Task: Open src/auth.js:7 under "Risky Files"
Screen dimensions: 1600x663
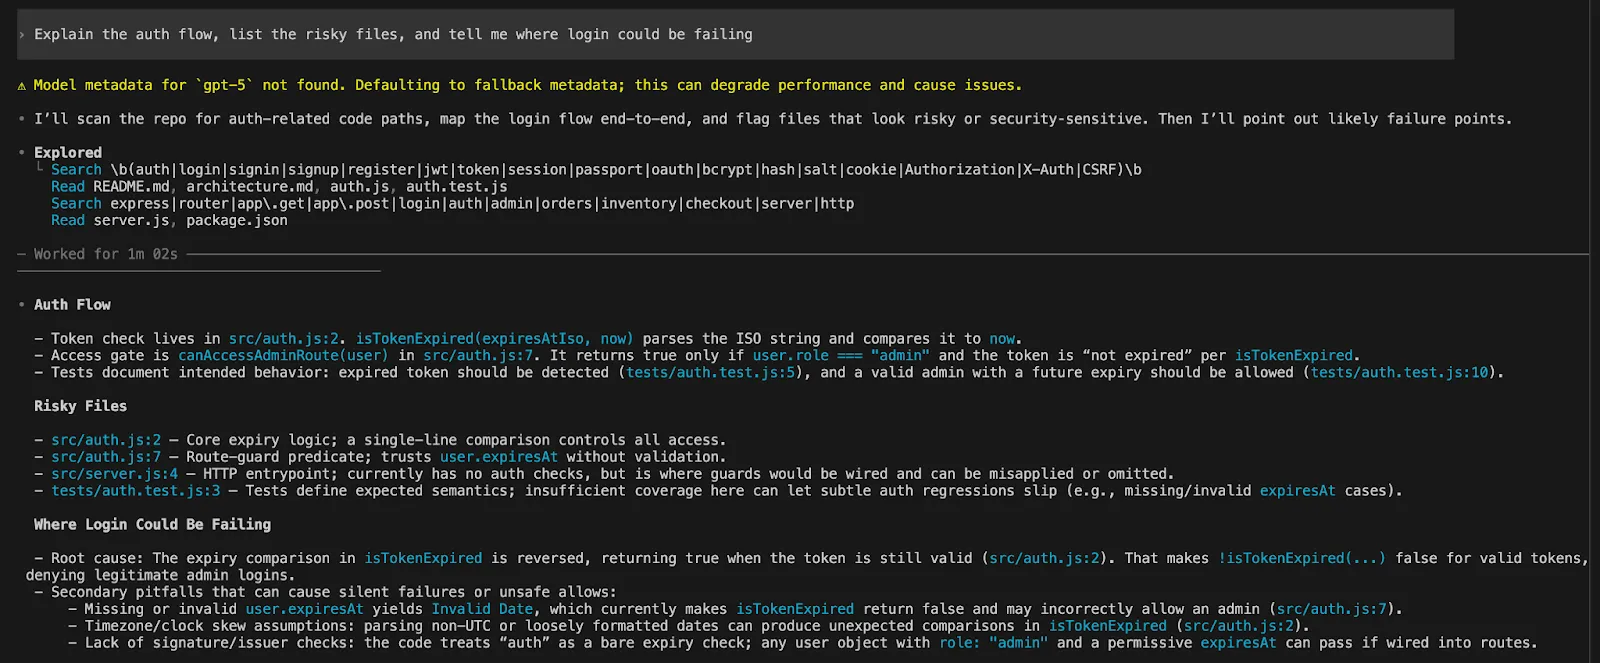Action: [x=106, y=458]
